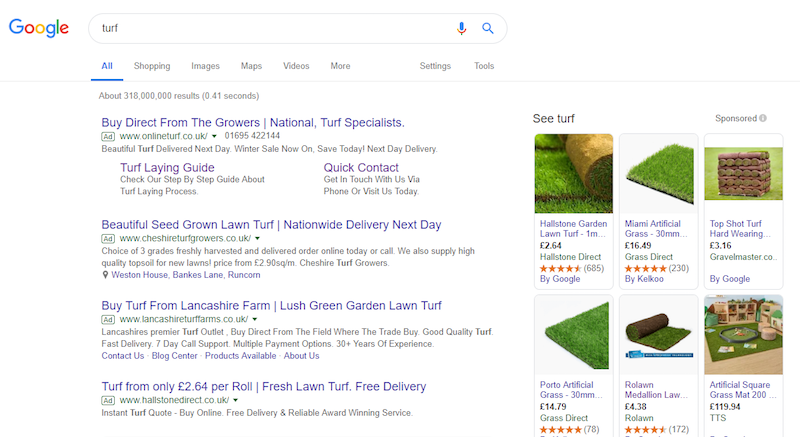This screenshot has height=437, width=800.
Task: Open the Quick Contact sitelink
Action: click(361, 167)
